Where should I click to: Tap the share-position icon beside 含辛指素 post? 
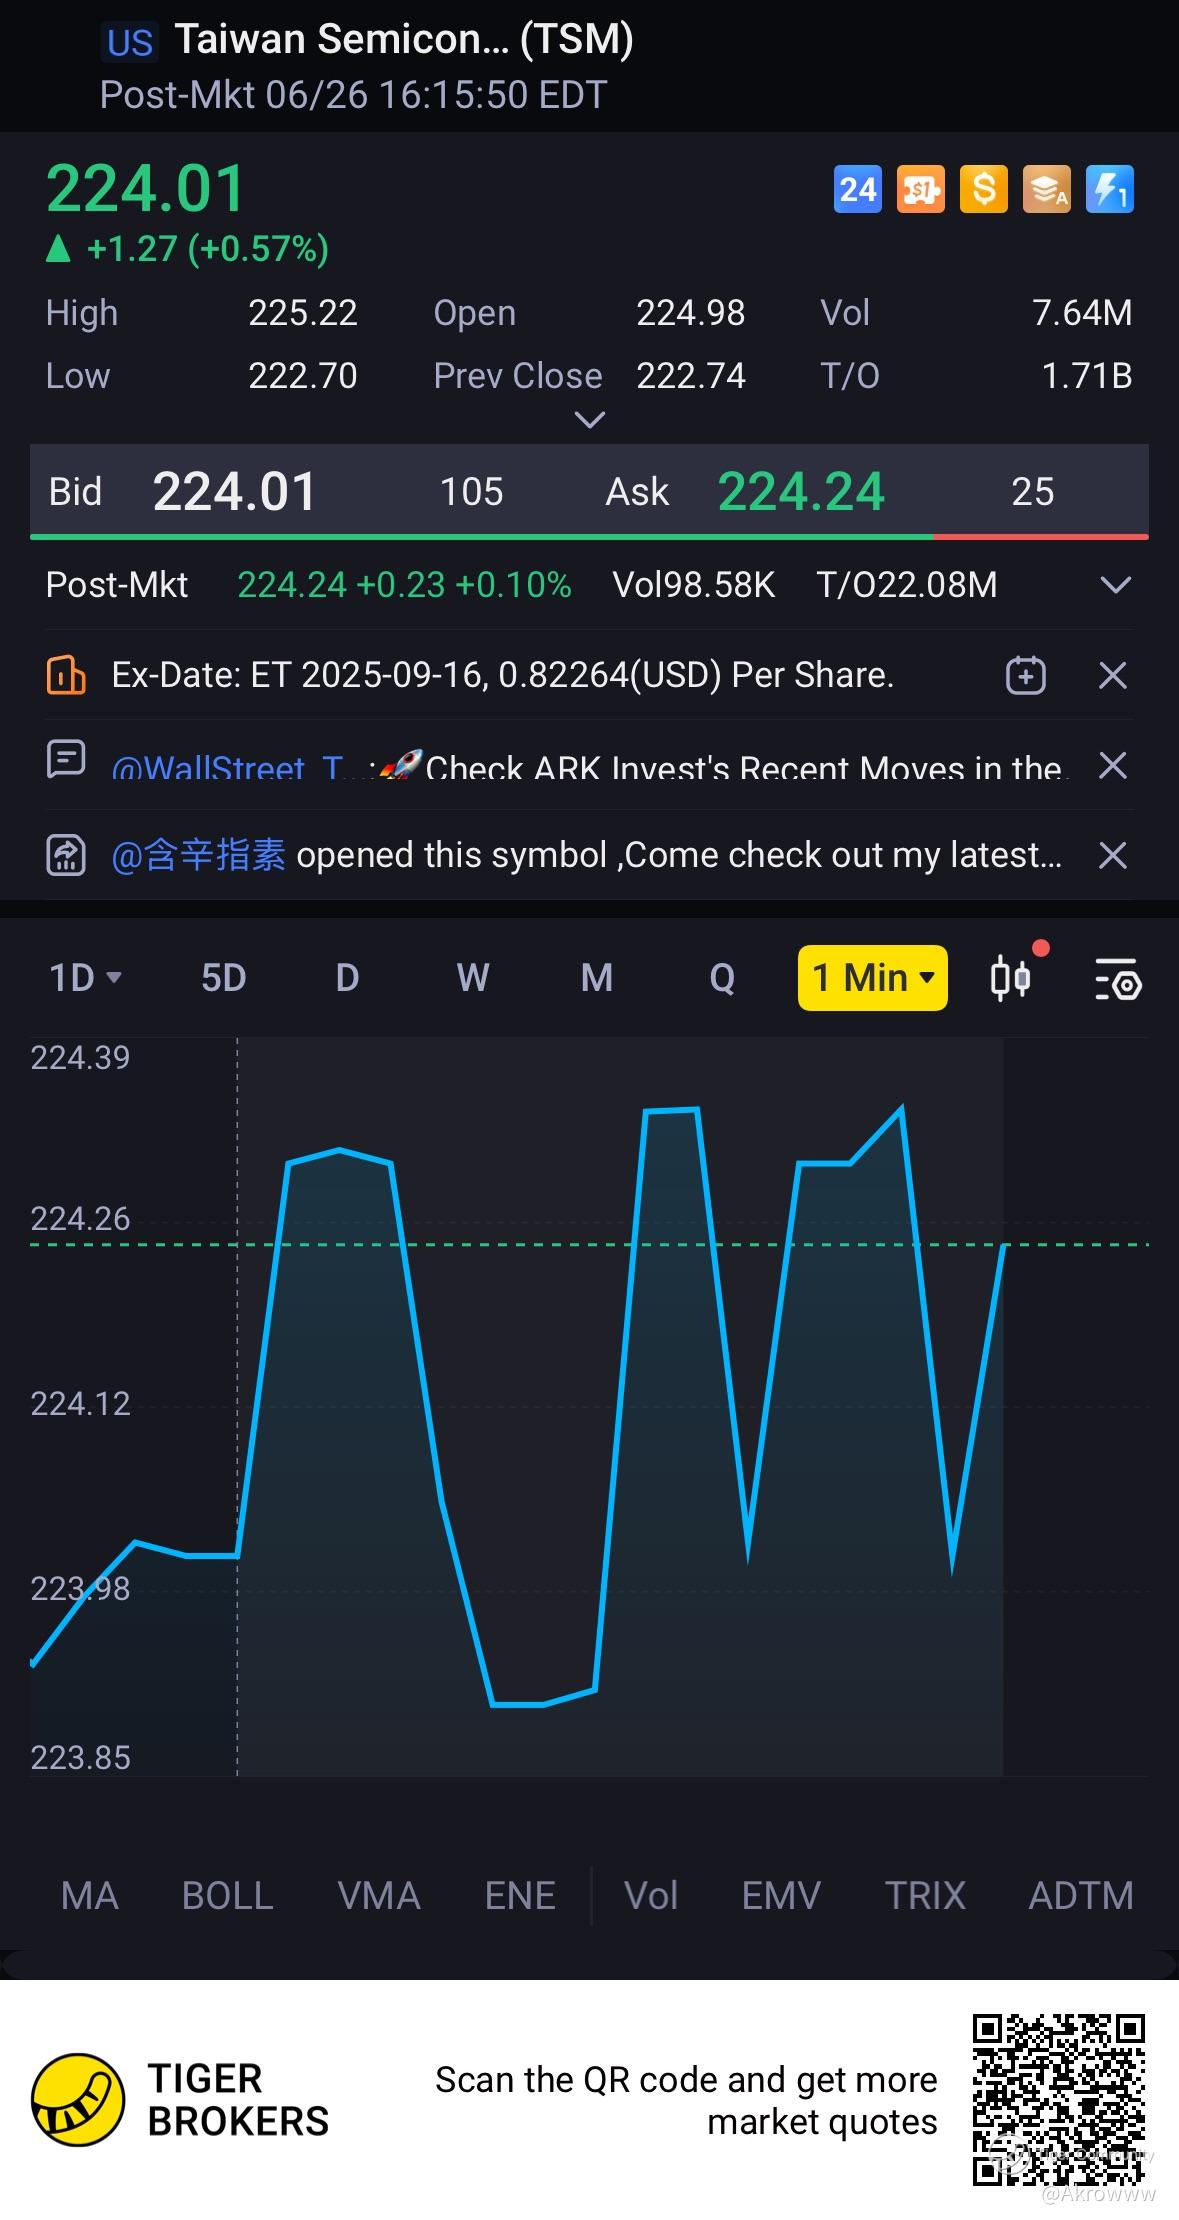click(x=66, y=855)
